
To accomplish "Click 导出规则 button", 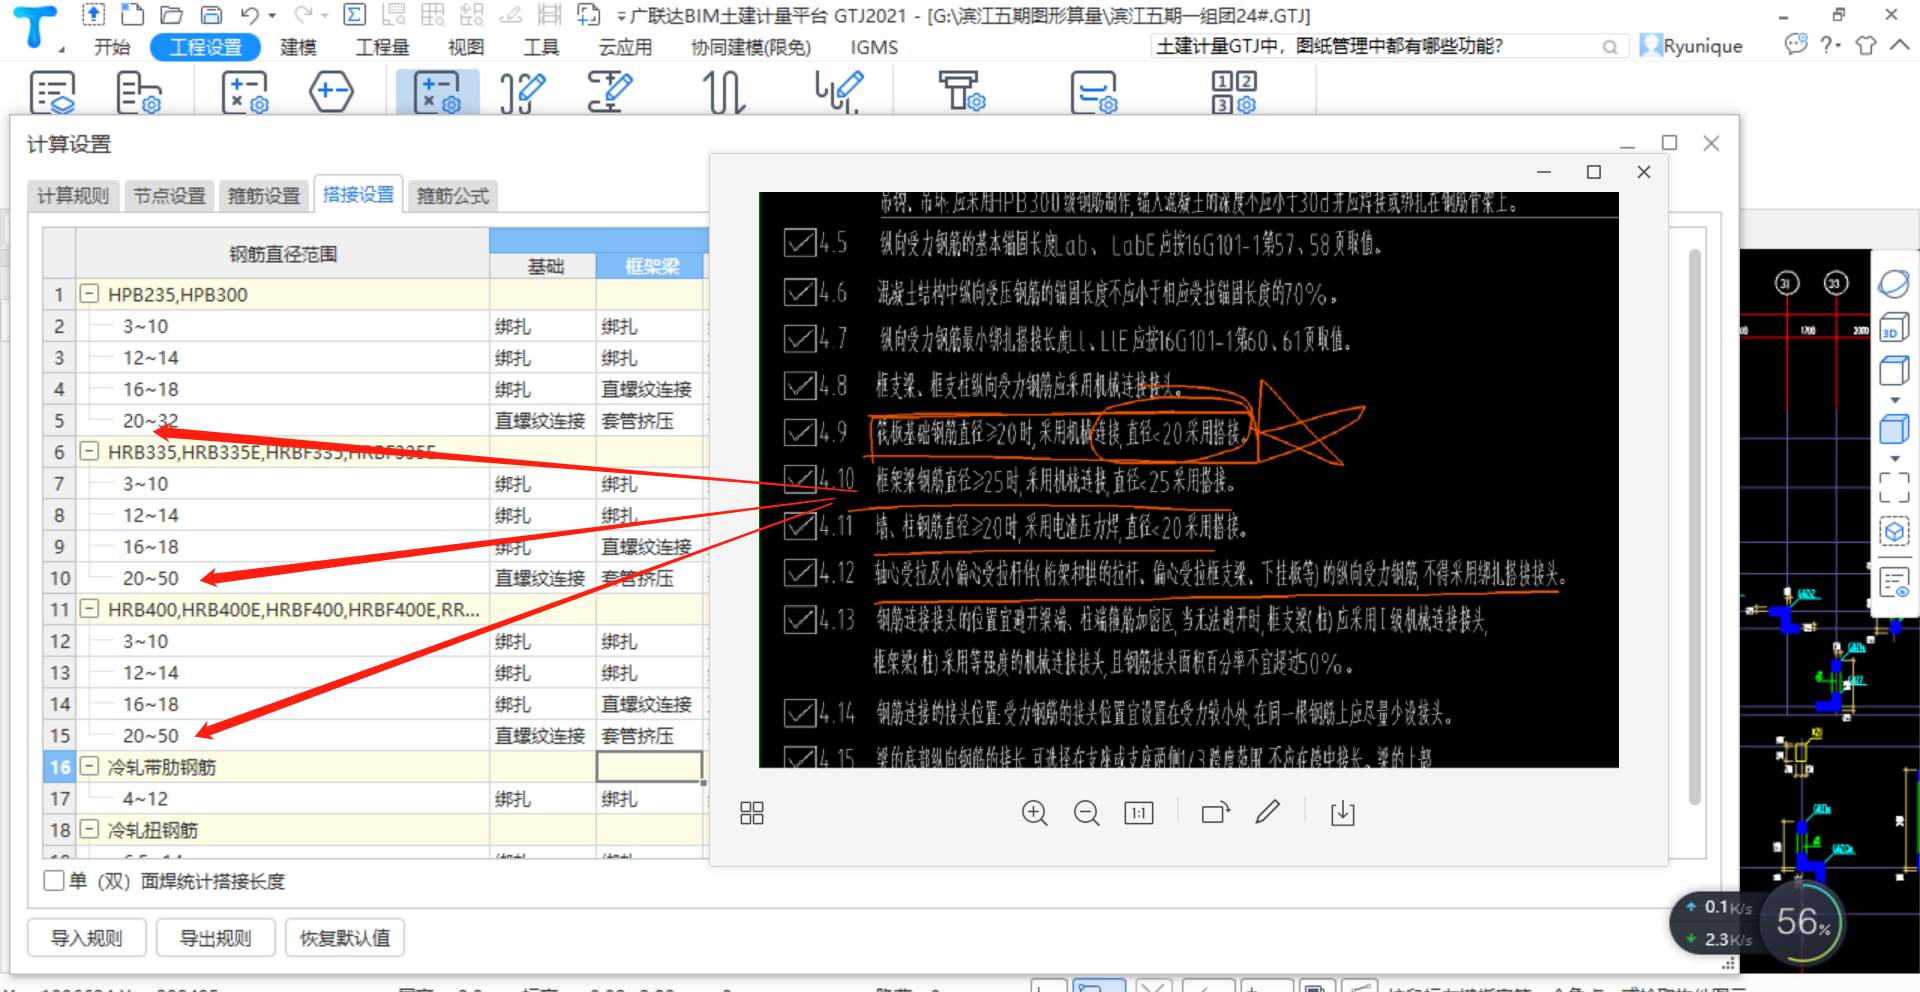I will click(215, 938).
